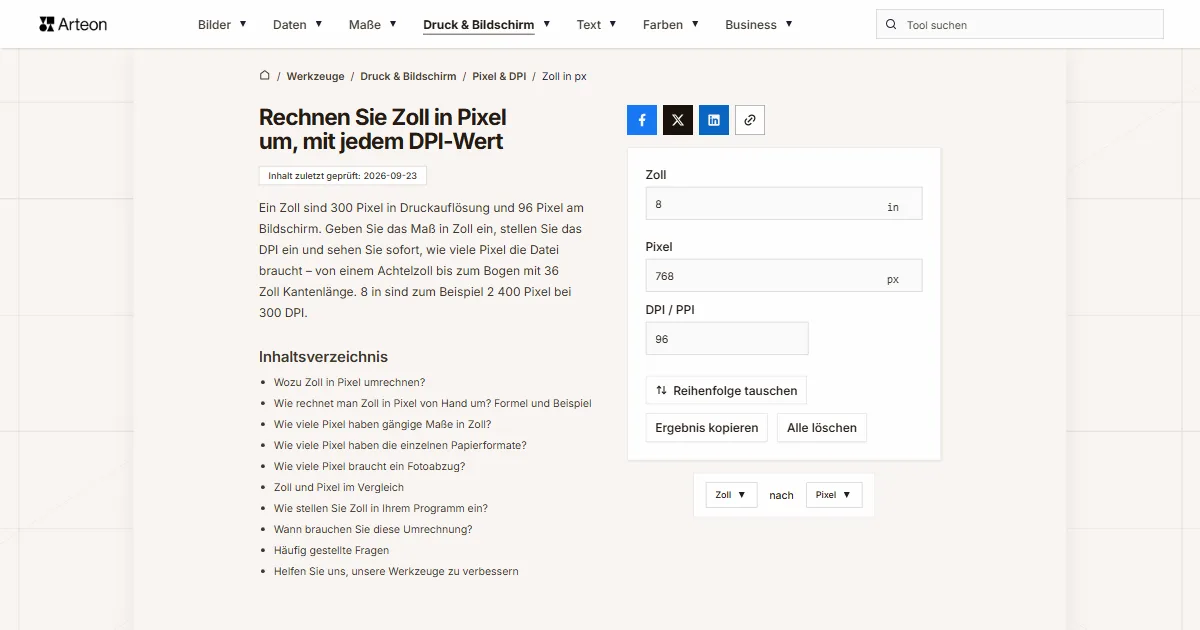Open the Farben menu
The height and width of the screenshot is (630, 1200).
(671, 25)
